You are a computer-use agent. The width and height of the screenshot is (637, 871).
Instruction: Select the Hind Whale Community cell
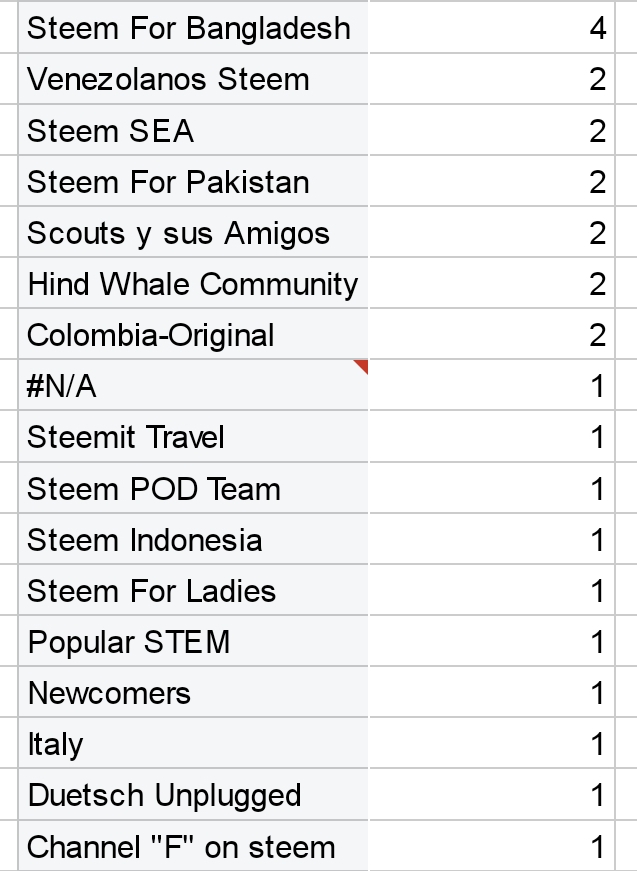(x=190, y=284)
